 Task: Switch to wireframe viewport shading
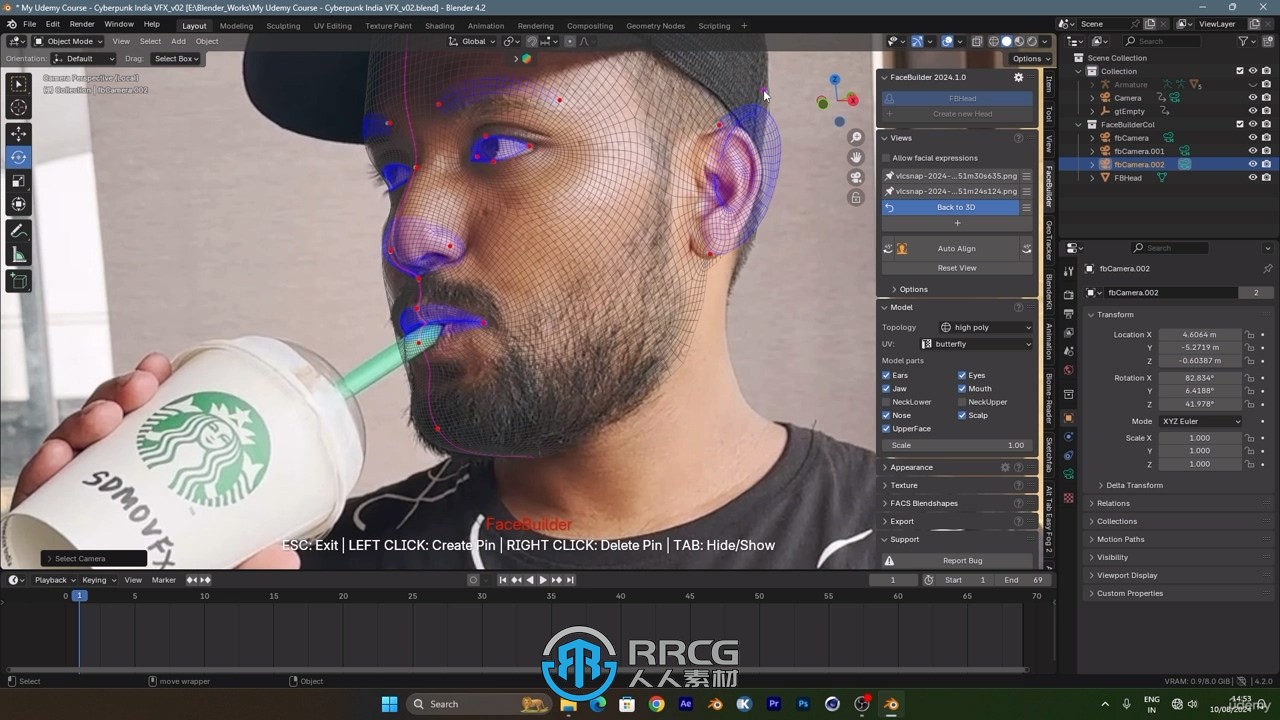[x=994, y=41]
